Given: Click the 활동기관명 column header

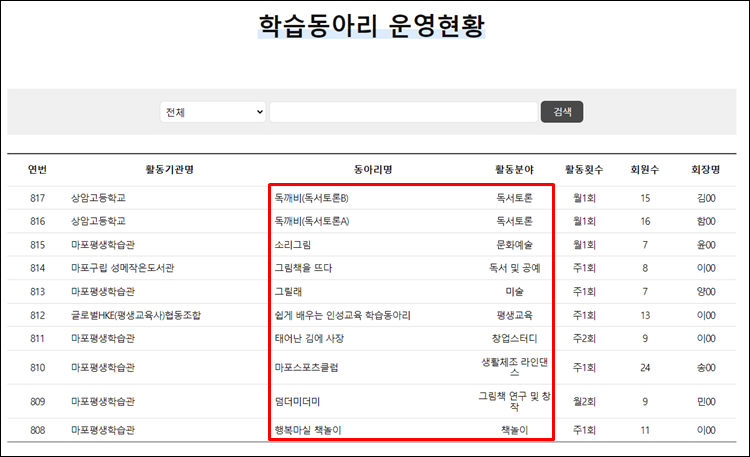Looking at the screenshot, I should [169, 169].
